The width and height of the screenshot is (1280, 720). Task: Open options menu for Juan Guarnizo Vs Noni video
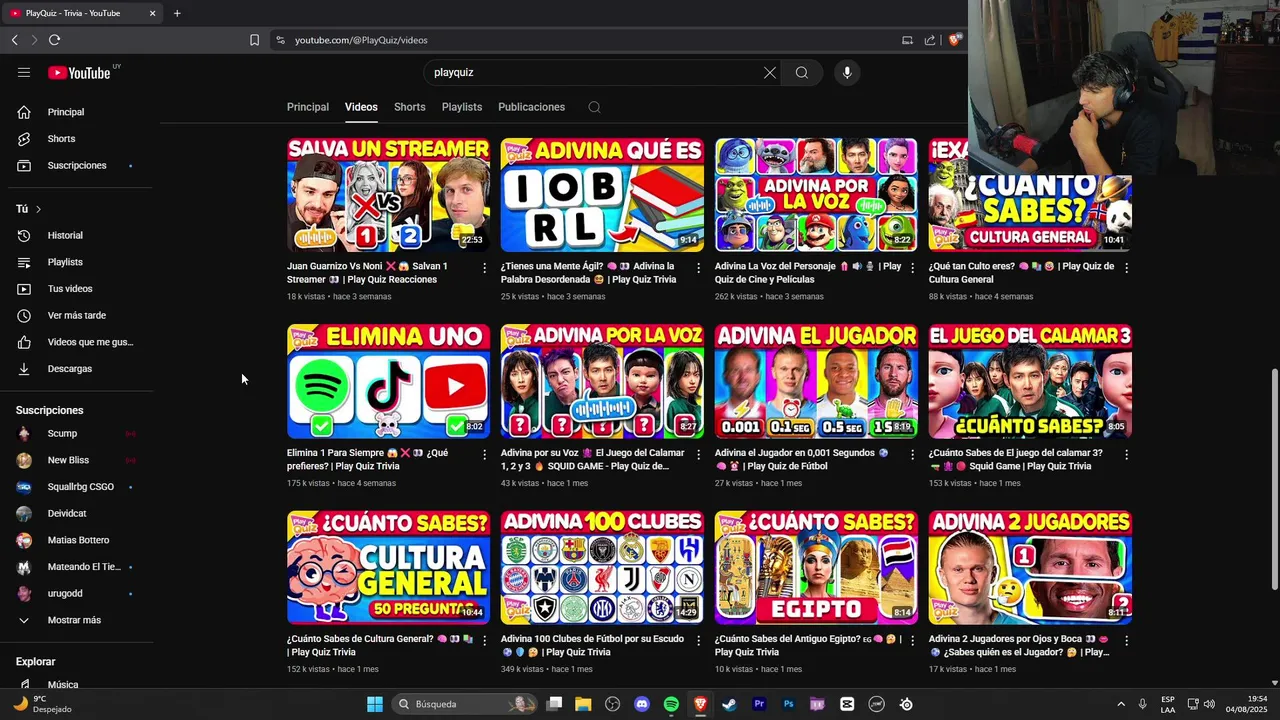click(x=485, y=268)
